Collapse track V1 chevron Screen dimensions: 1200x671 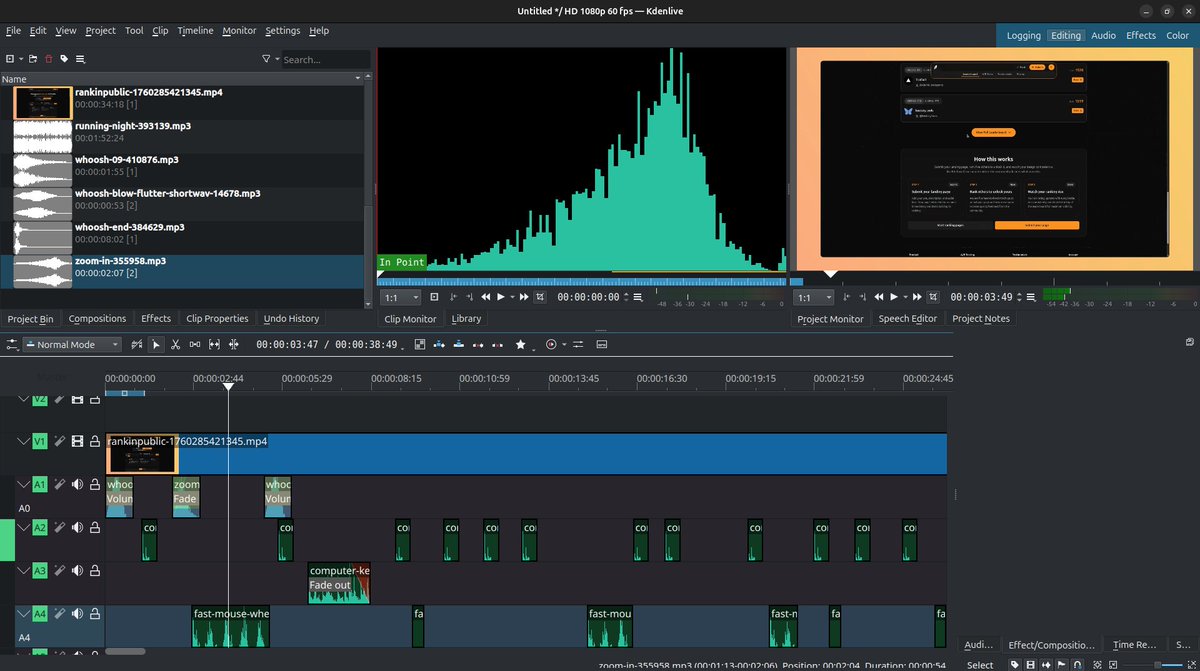24,441
